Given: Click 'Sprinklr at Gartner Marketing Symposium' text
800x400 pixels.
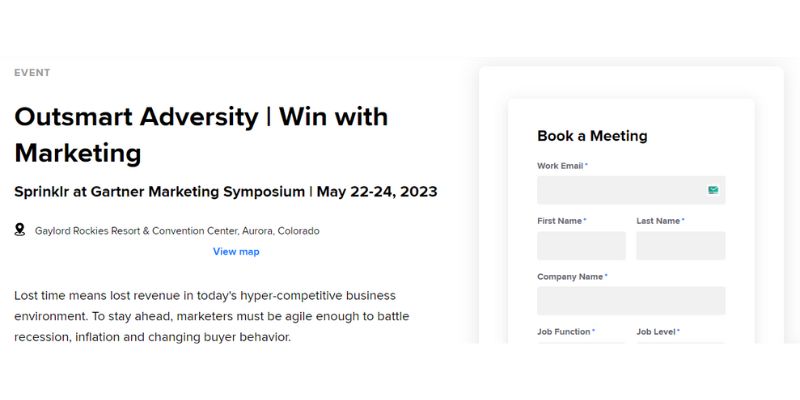Looking at the screenshot, I should pos(160,191).
